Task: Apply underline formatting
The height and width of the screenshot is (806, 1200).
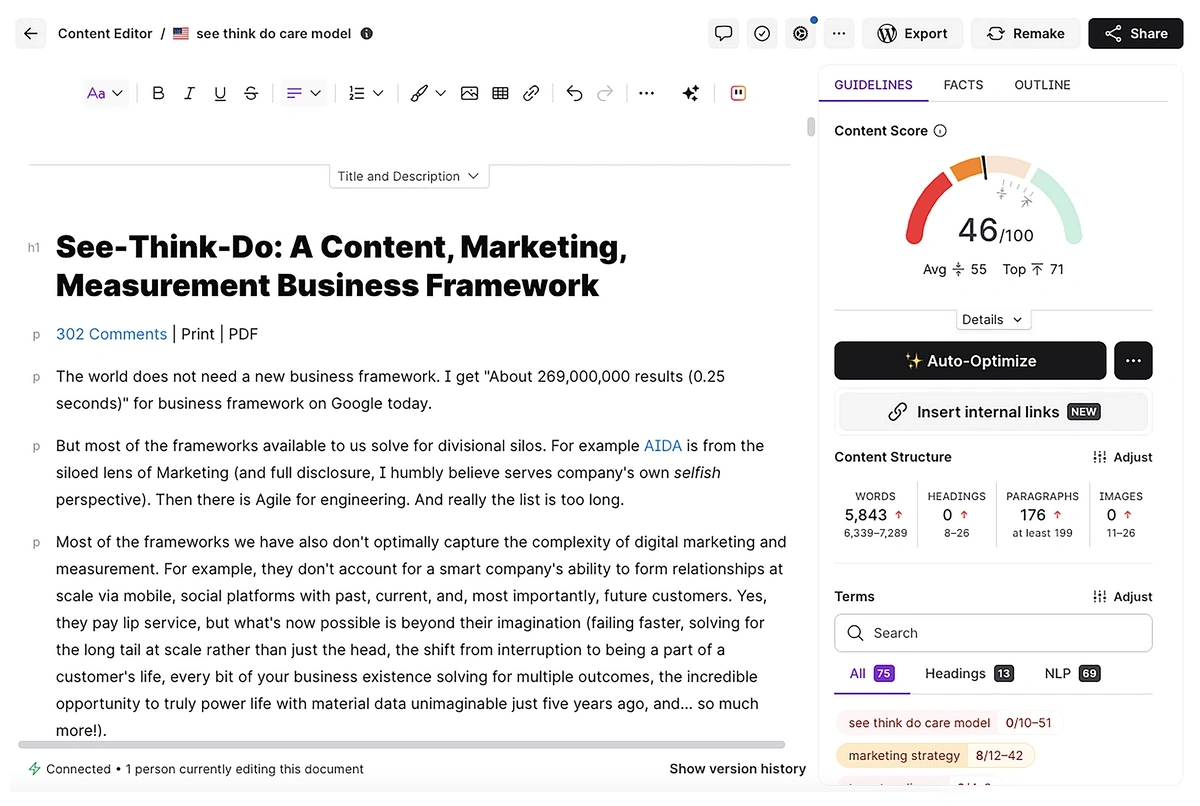Action: 220,93
